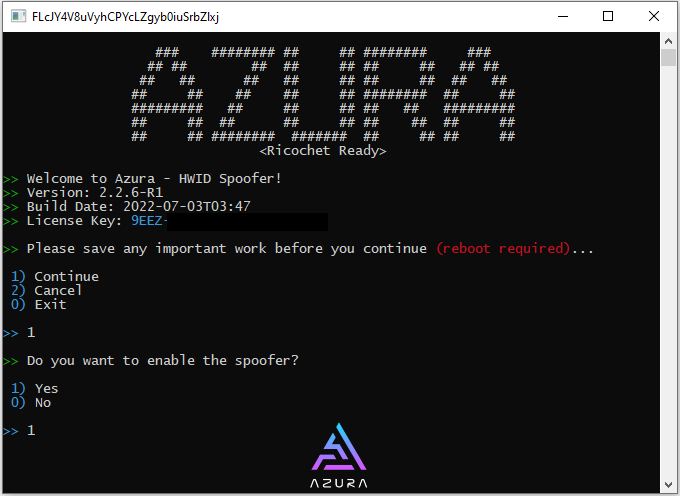Click the blue 9EEZ license key text

[x=149, y=221]
